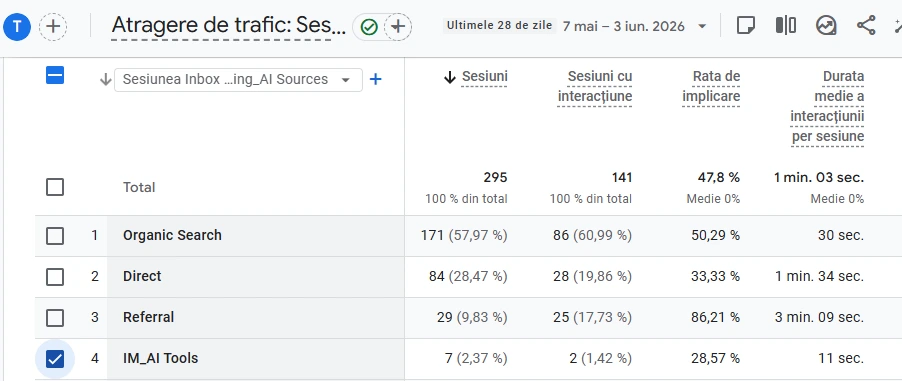Viewport: 902px width, 381px height.
Task: Check the Organic Search row checkbox
Action: coord(55,236)
